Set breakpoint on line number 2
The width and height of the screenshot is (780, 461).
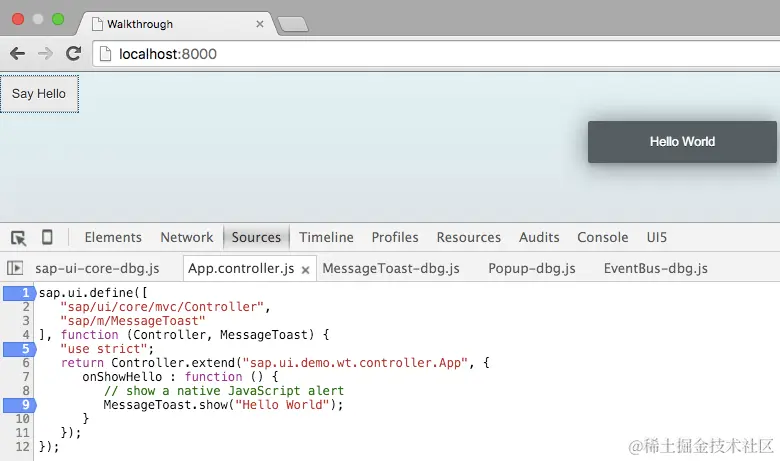tap(26, 307)
